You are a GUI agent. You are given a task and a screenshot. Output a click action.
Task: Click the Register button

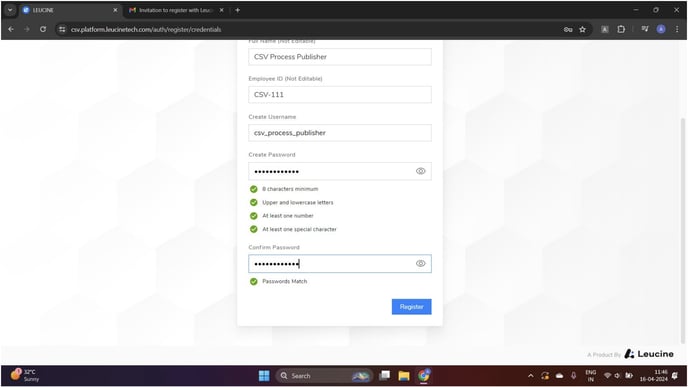pos(411,307)
